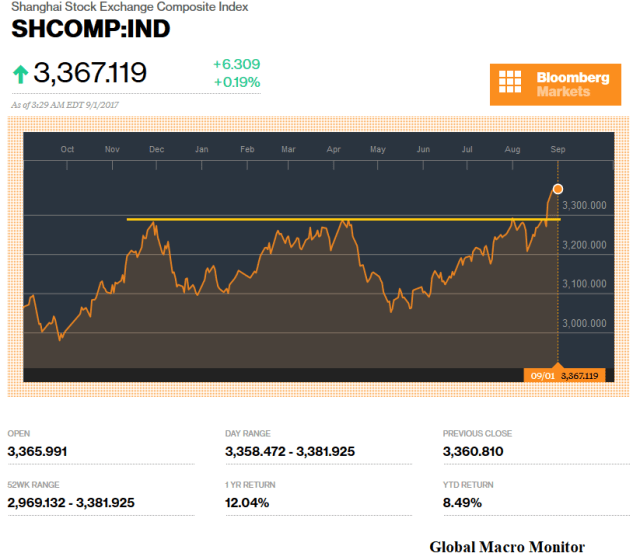Click the green up arrow icon

(20, 74)
